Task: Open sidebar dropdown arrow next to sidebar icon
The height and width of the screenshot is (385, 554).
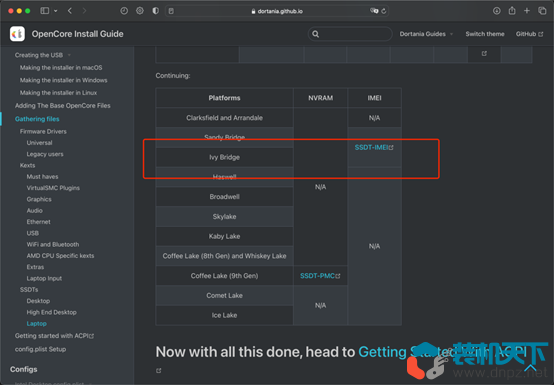Action: coord(56,11)
